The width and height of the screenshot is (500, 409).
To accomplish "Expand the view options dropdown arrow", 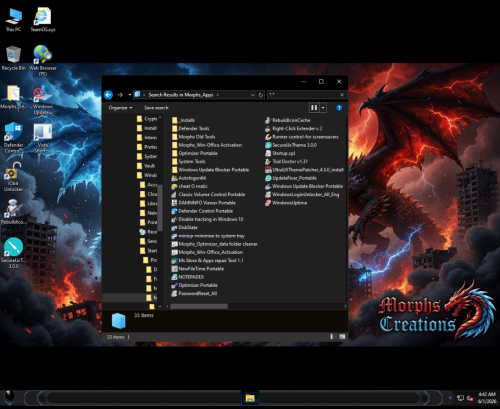I will point(323,108).
